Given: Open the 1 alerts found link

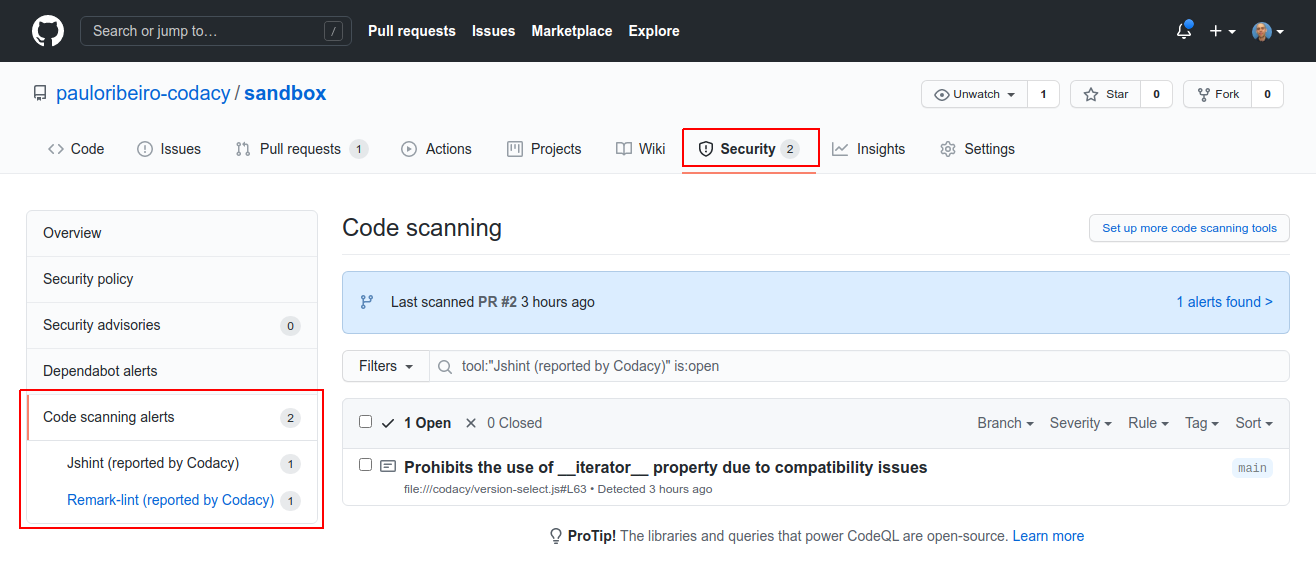Looking at the screenshot, I should click(1224, 302).
